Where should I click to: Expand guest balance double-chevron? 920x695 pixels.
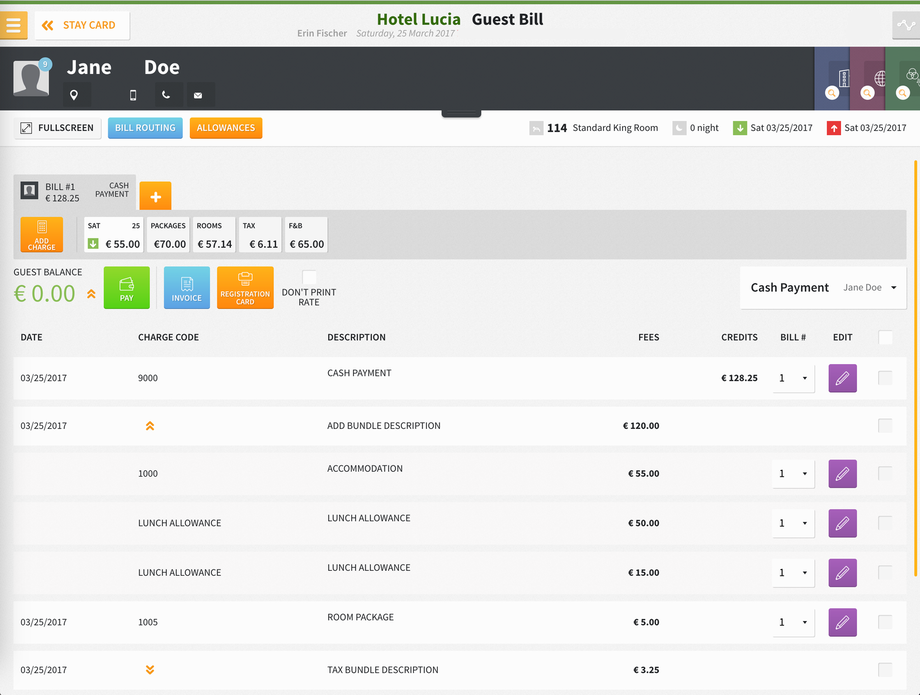(x=91, y=294)
